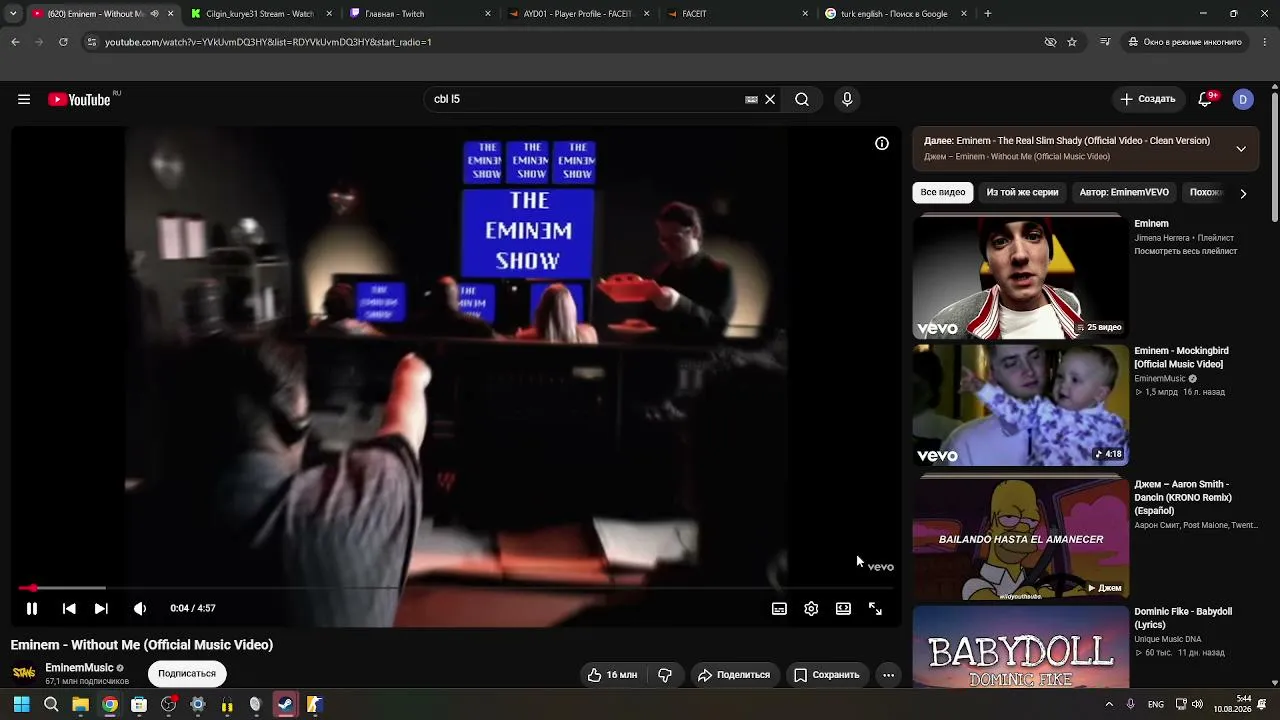
Task: Save video with the Сохранить button
Action: tap(827, 675)
